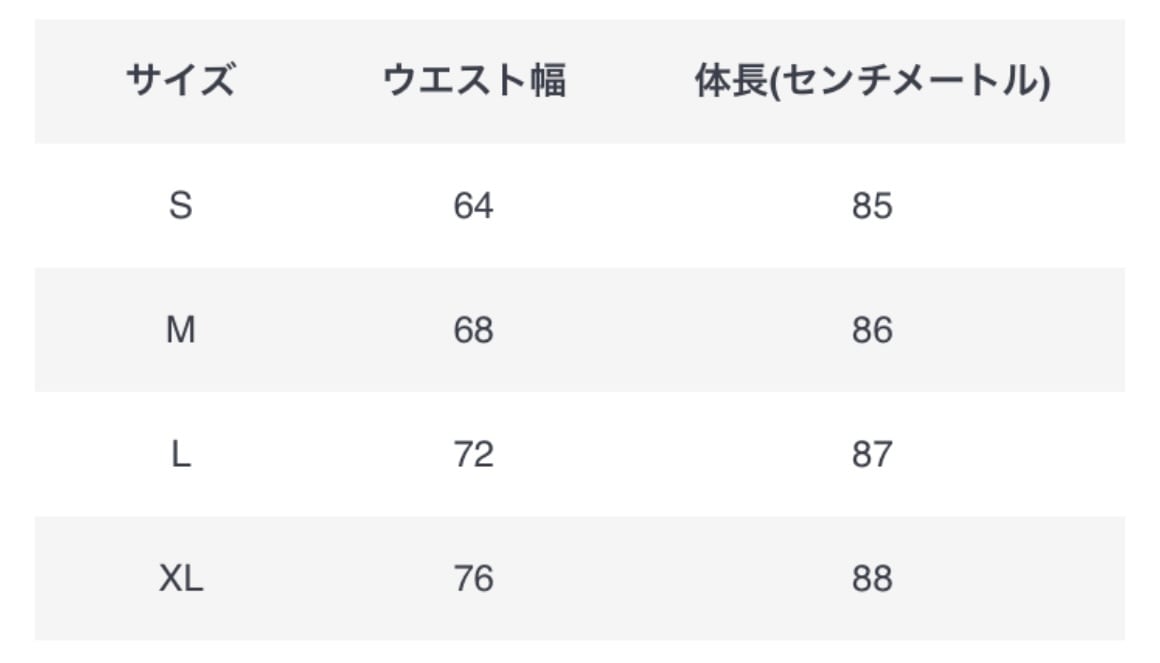Click the ウエスト幅 column header
This screenshot has height=663, width=1160.
point(474,81)
